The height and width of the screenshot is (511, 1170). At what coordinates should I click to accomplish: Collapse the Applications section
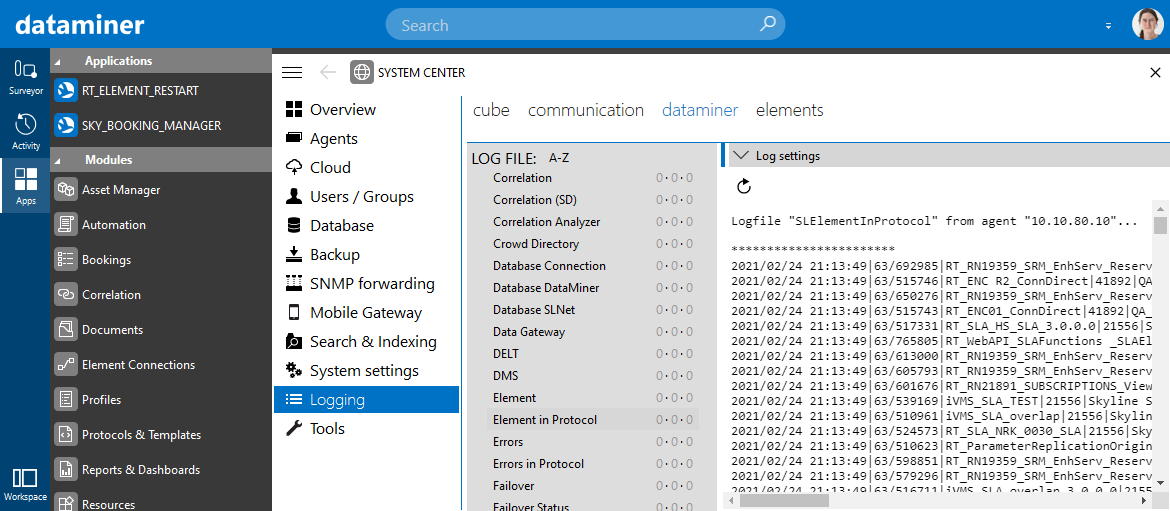[58, 62]
